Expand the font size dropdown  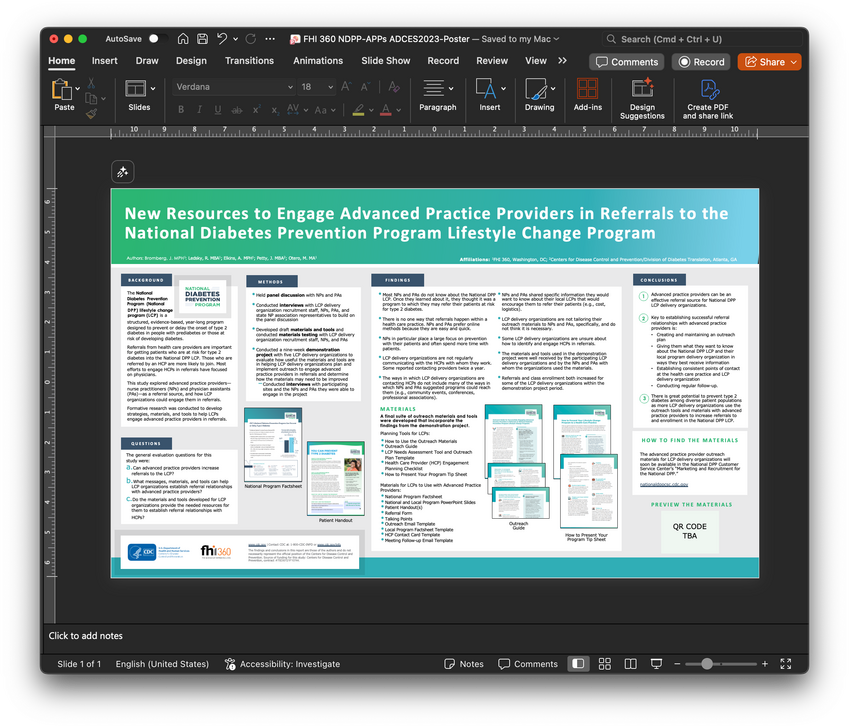click(331, 87)
